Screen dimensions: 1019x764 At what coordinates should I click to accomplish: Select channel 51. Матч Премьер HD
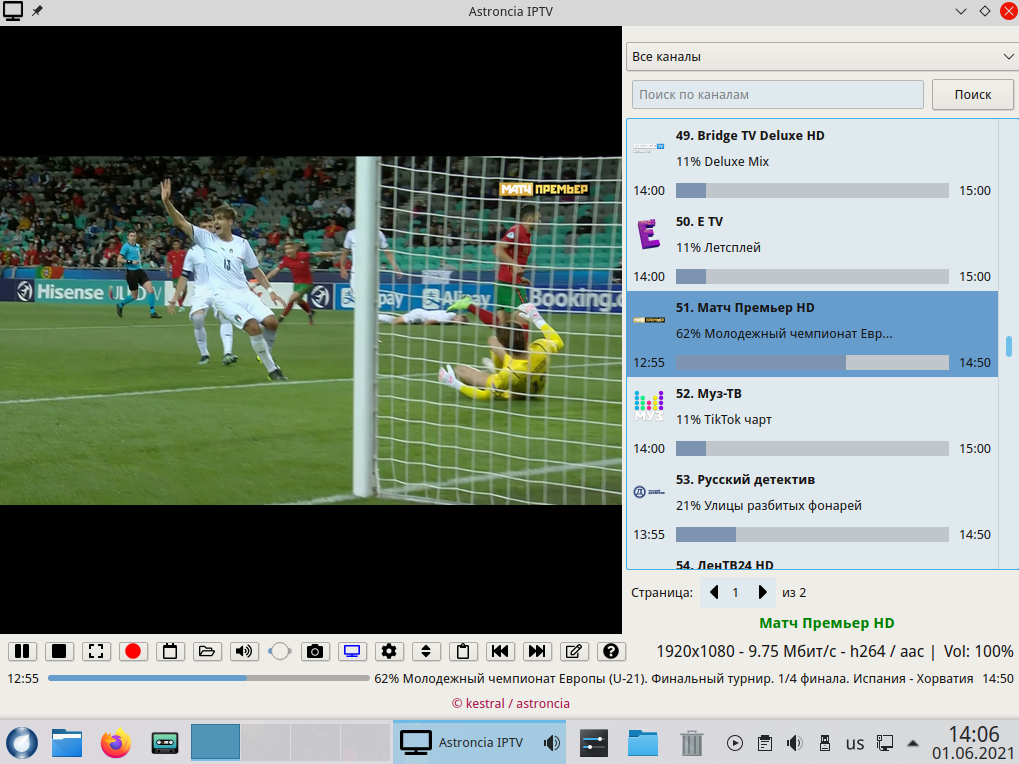tap(812, 334)
